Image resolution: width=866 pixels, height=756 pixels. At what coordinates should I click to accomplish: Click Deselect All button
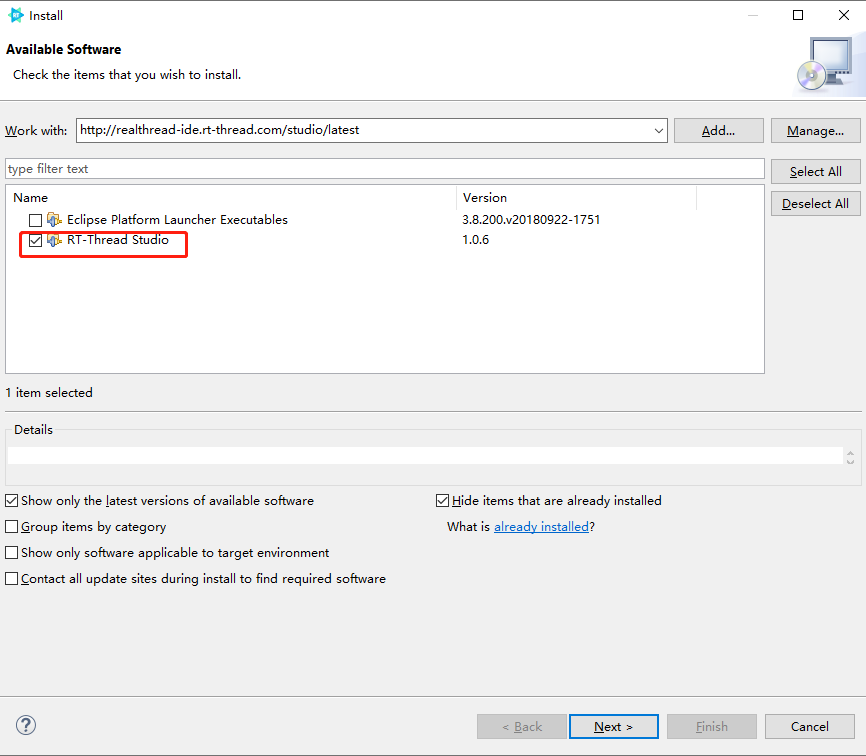coord(815,204)
